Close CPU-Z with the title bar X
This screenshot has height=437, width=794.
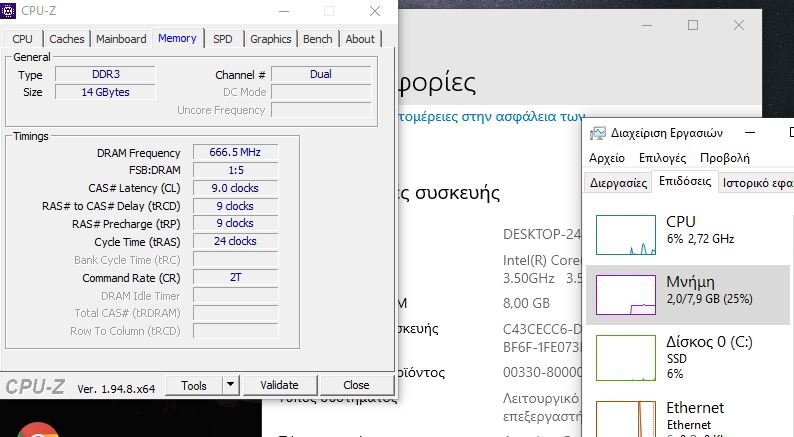[x=375, y=11]
